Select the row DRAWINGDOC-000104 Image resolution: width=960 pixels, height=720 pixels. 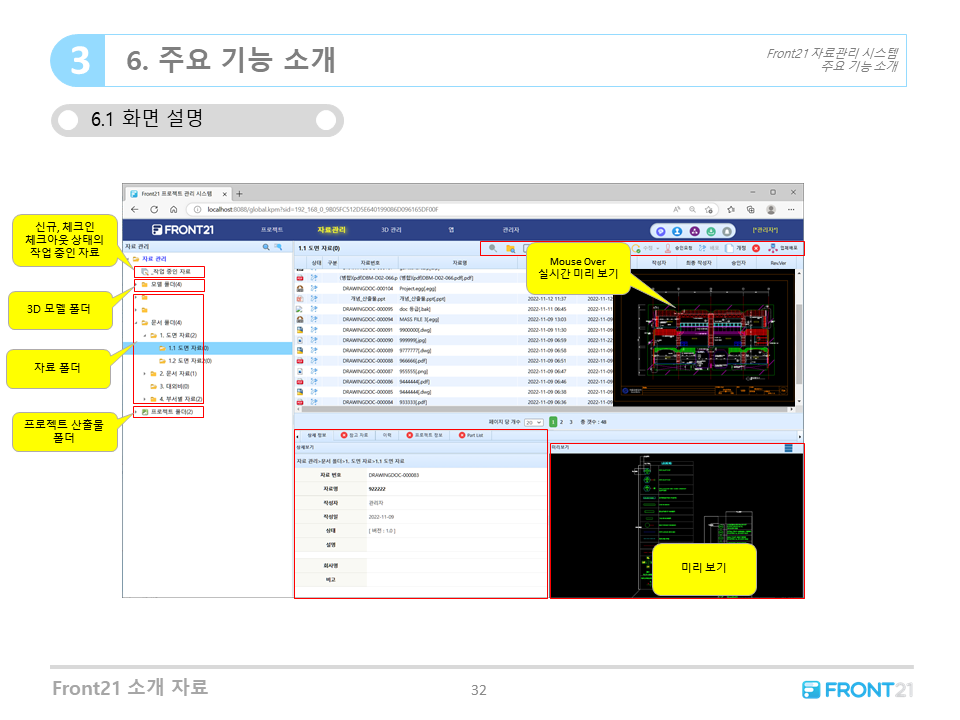click(x=454, y=288)
